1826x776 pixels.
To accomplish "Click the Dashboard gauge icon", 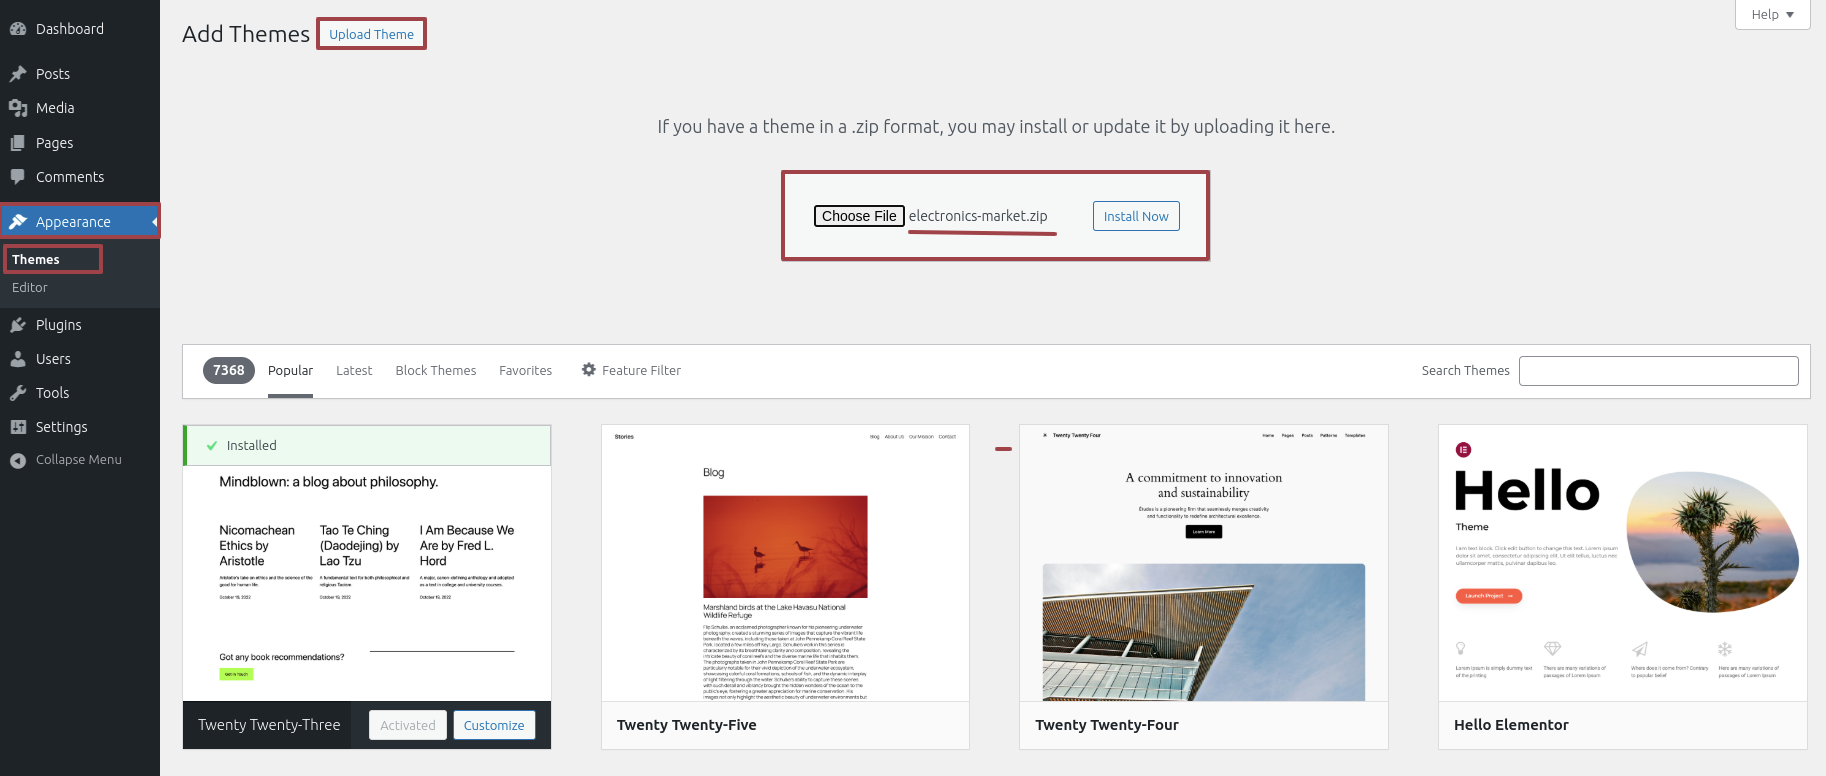I will (18, 29).
